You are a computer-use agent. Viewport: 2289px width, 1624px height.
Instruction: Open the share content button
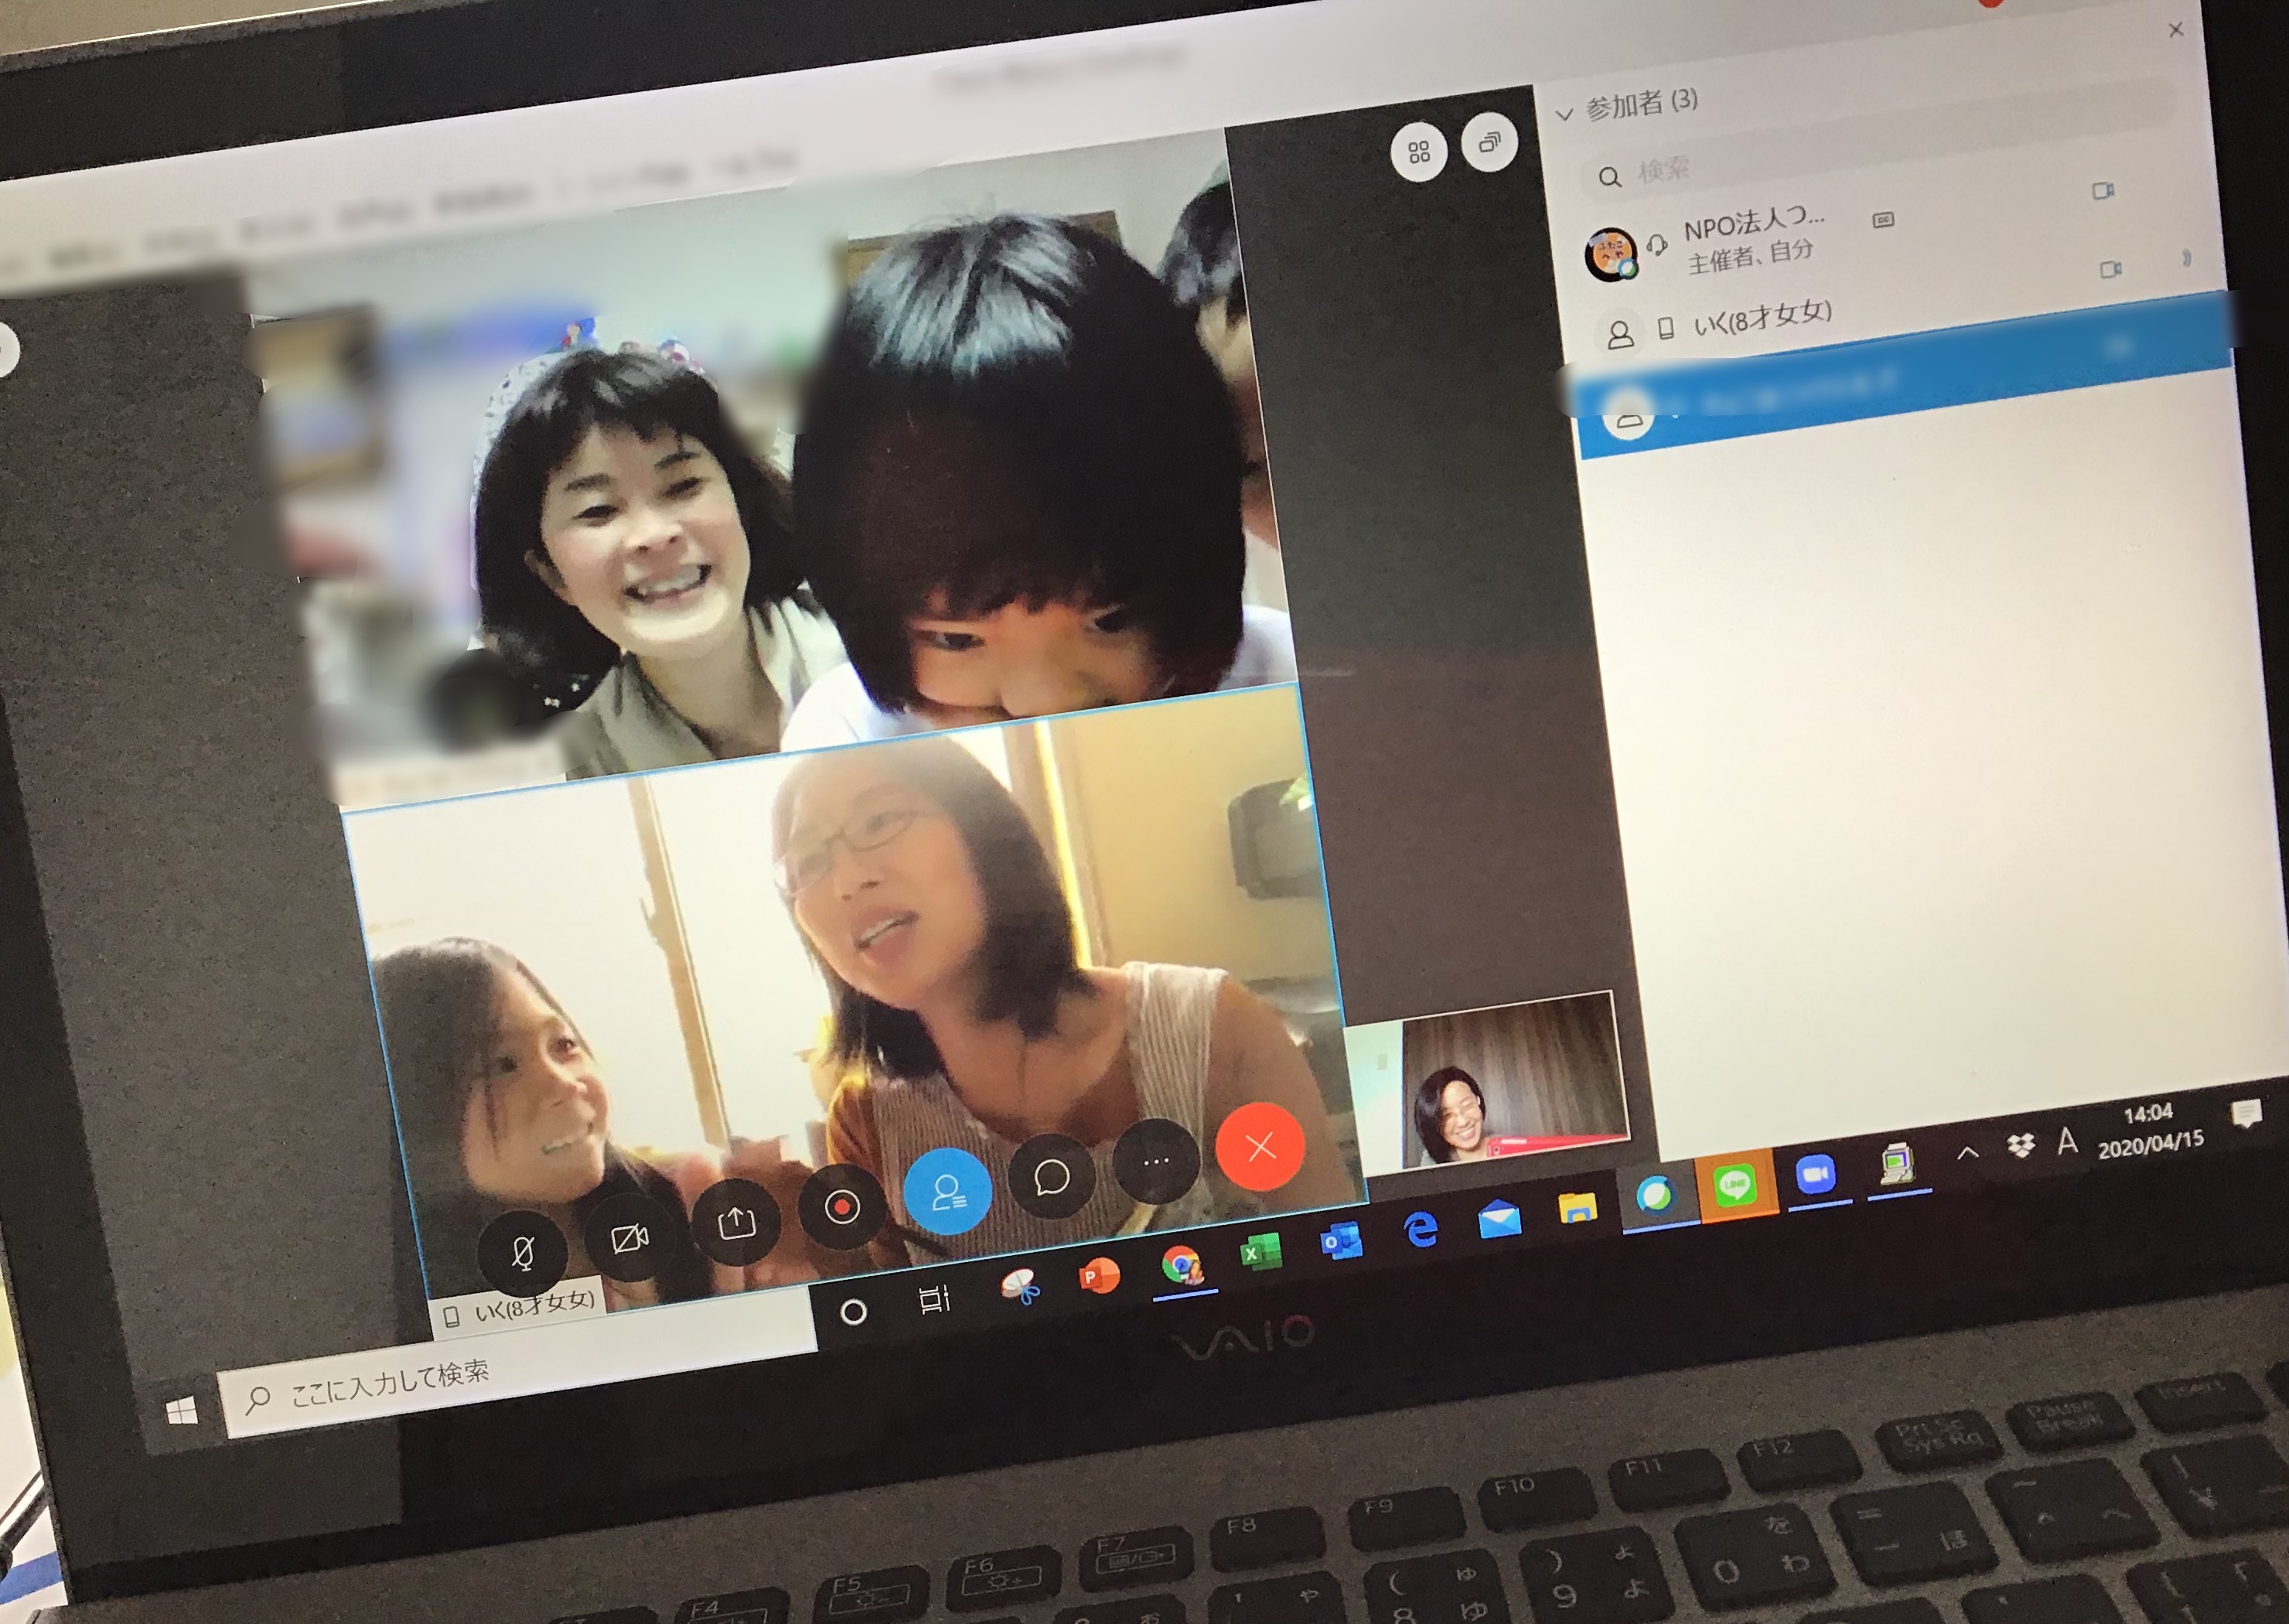[x=736, y=1221]
